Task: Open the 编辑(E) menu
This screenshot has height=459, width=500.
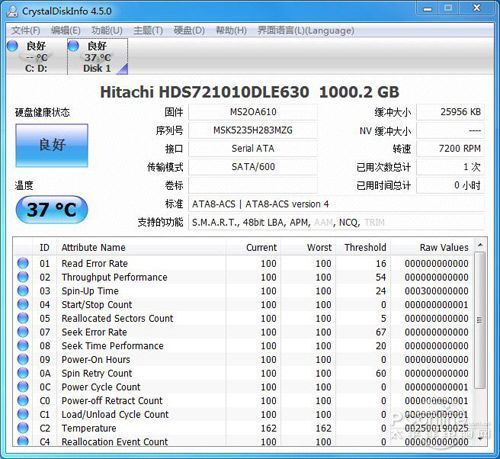Action: pos(66,31)
